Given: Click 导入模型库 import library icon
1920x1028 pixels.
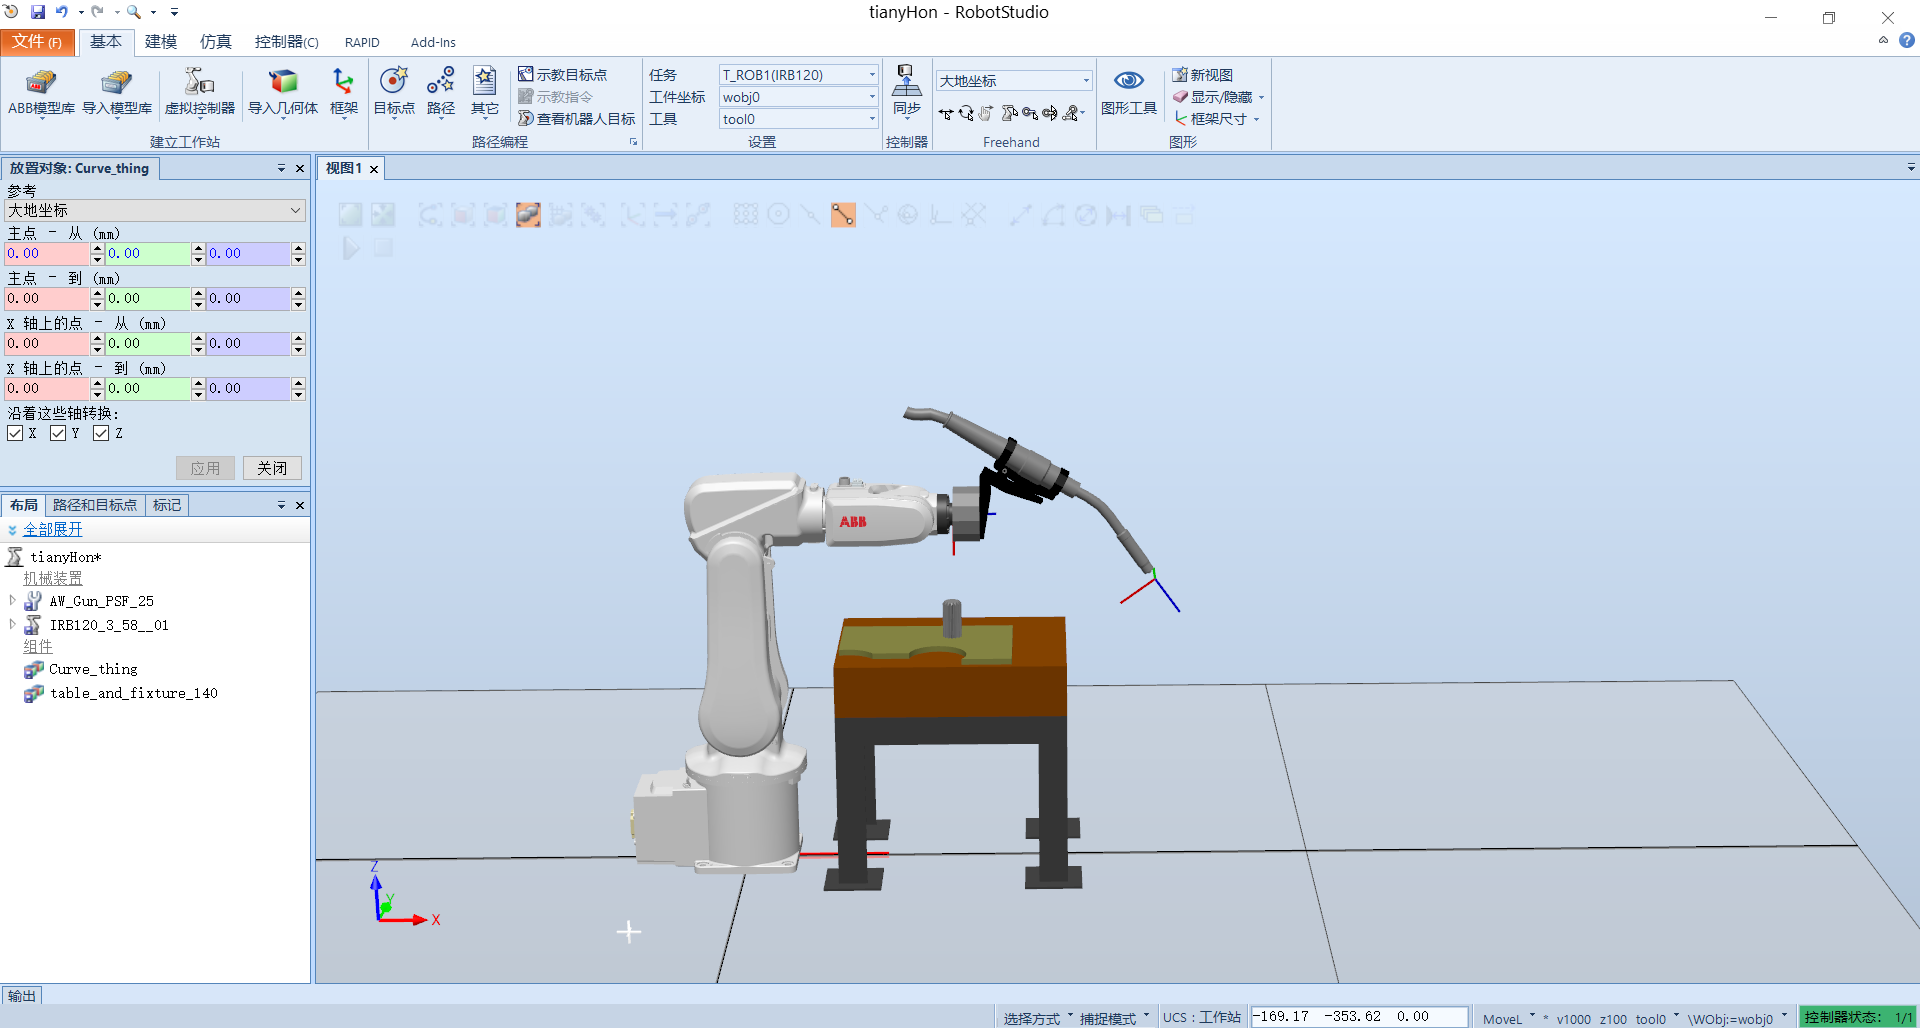Looking at the screenshot, I should point(117,93).
